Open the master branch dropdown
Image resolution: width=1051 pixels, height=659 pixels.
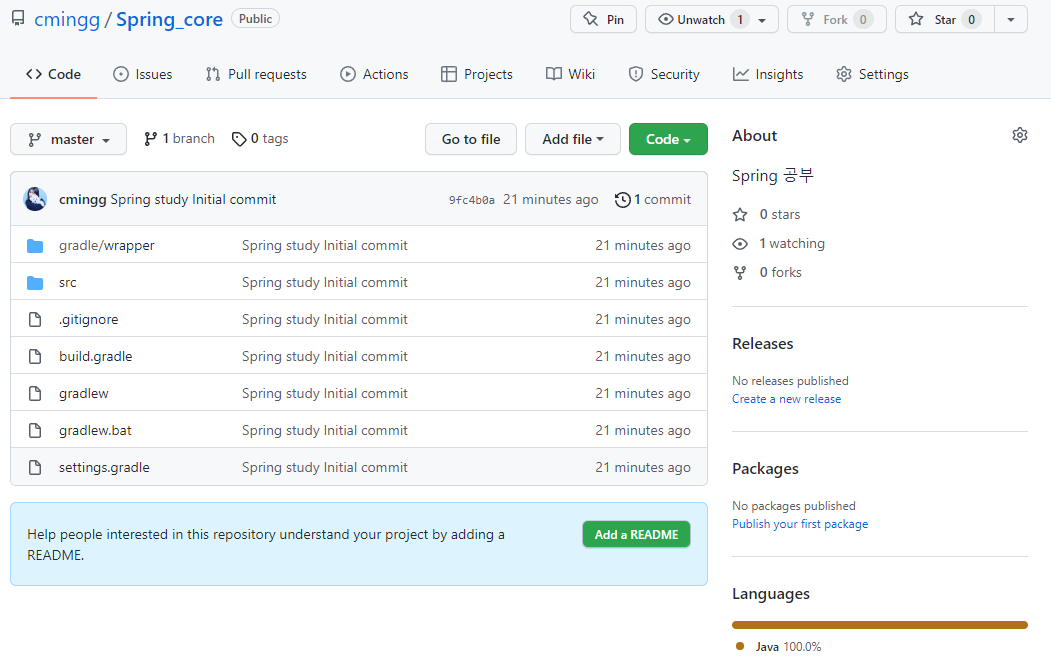[x=68, y=139]
